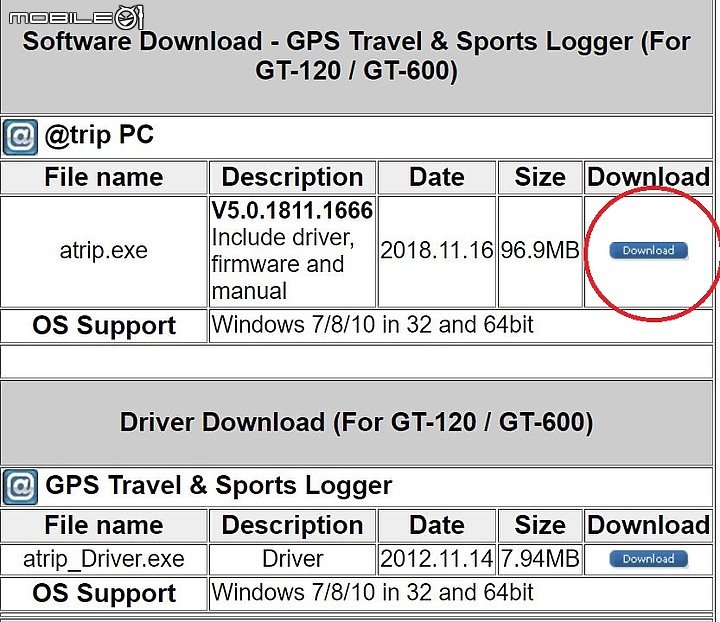Click the @trip PC section heading
720x622 pixels.
99,135
